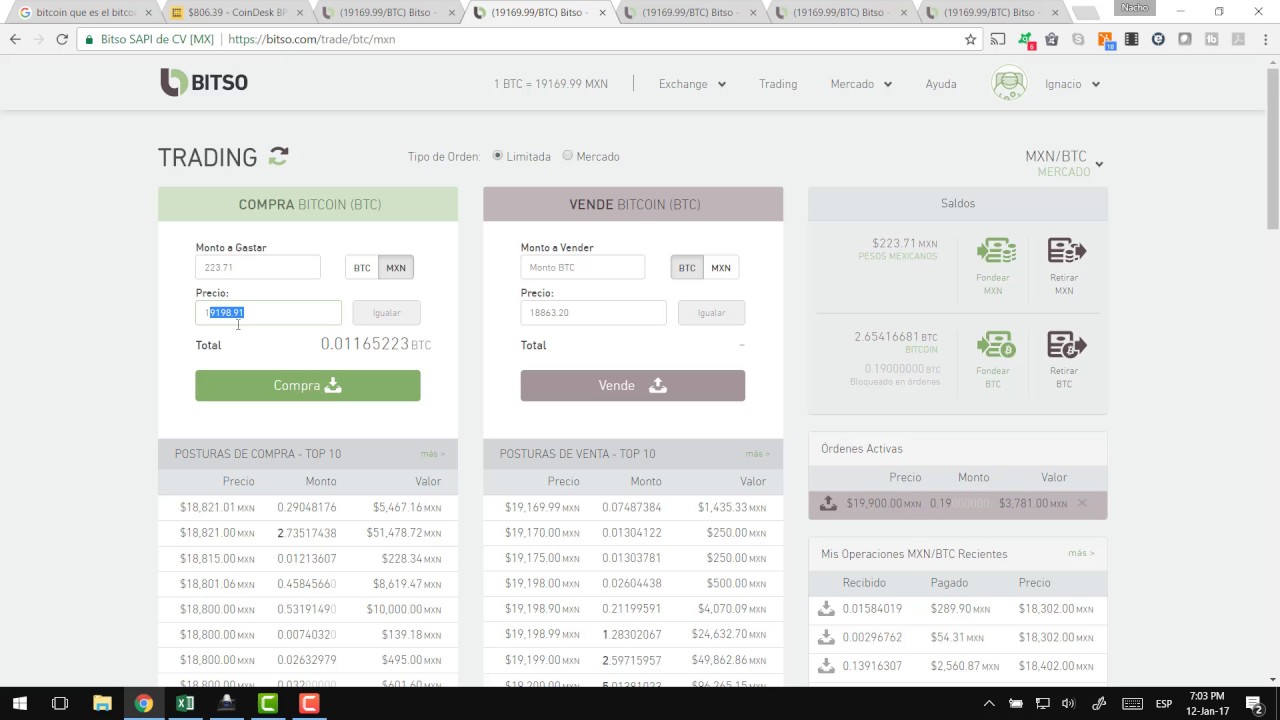Select the Mercado order type
Screen dimensions: 1280x720
(568, 155)
